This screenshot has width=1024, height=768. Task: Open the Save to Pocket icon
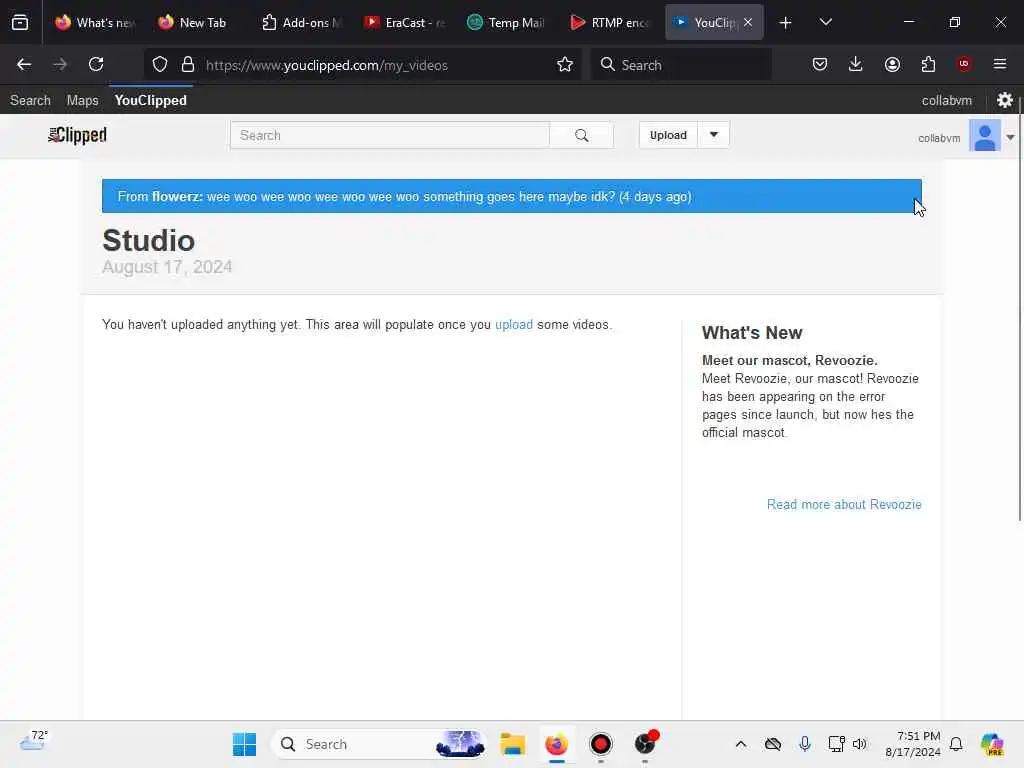tap(820, 65)
